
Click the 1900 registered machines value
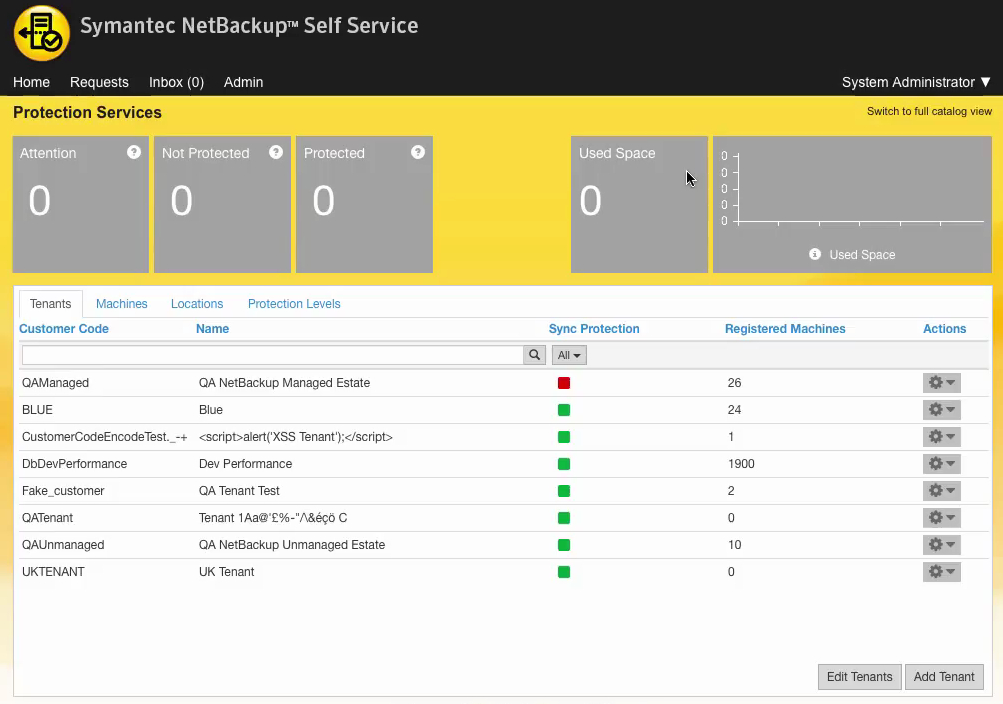[741, 464]
